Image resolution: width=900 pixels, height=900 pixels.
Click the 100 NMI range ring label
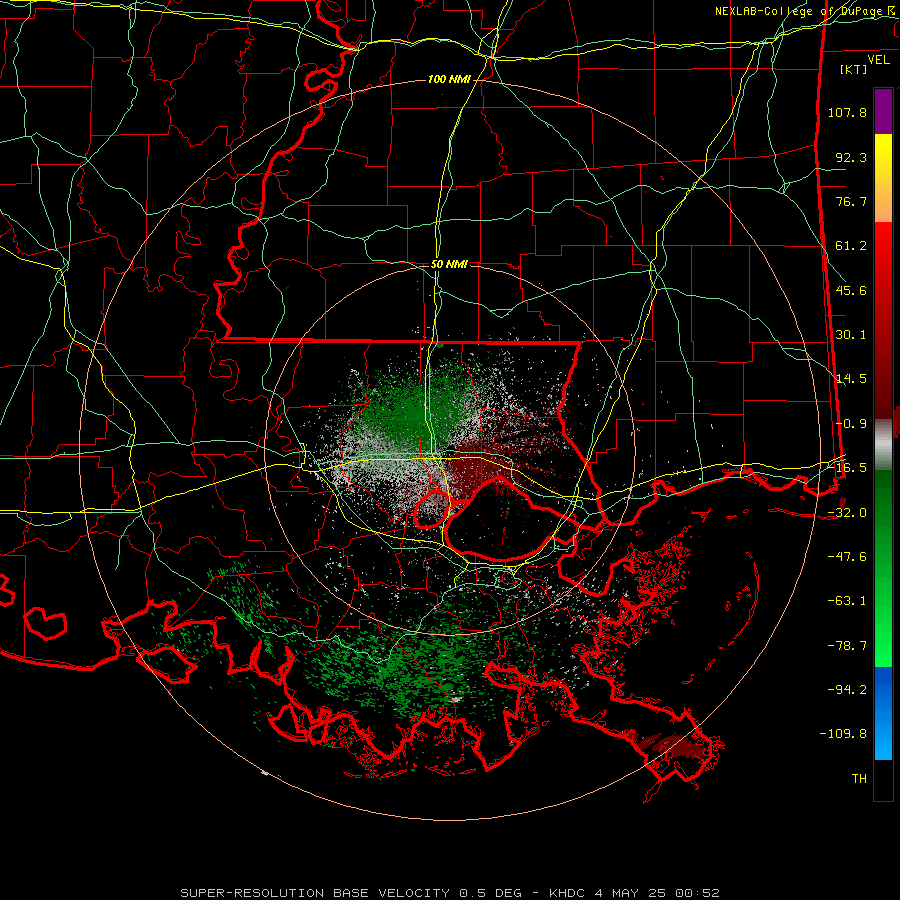tap(449, 79)
